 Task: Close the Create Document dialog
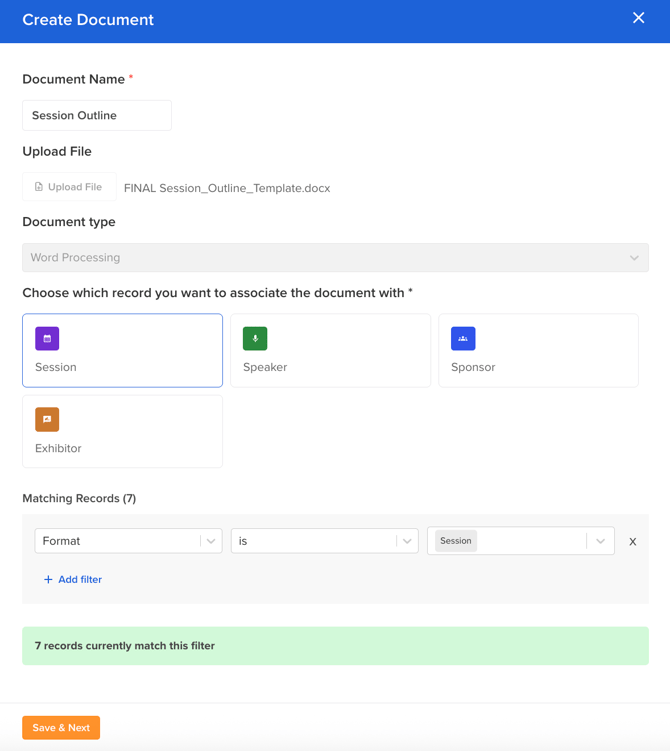click(x=638, y=18)
